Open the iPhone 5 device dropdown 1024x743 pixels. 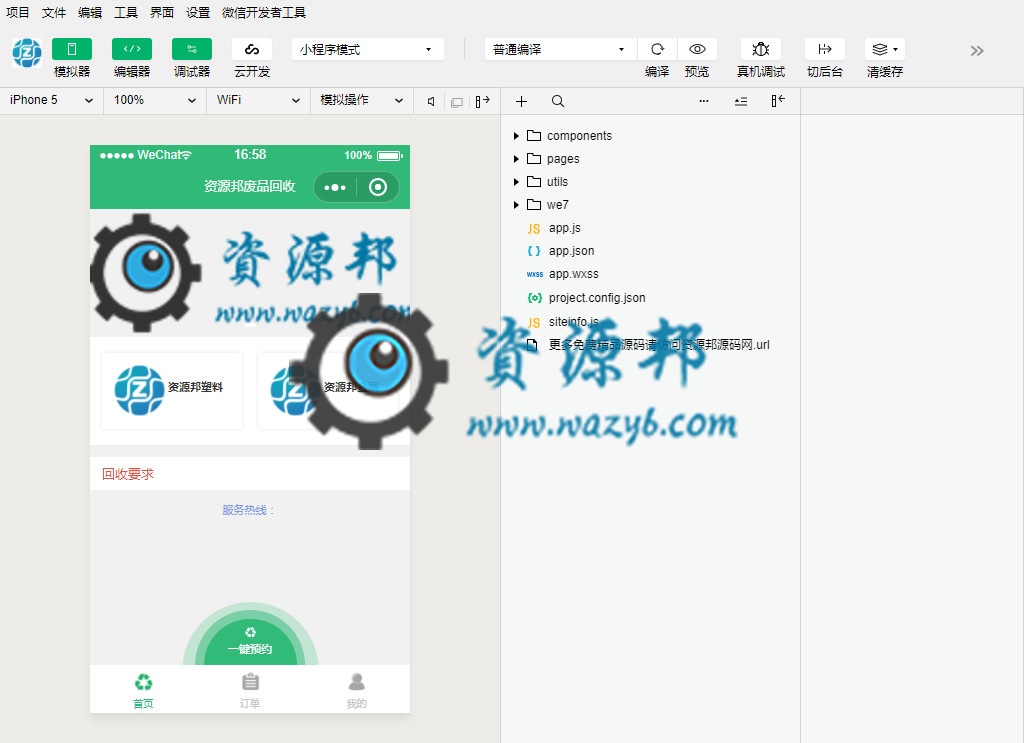click(x=52, y=101)
